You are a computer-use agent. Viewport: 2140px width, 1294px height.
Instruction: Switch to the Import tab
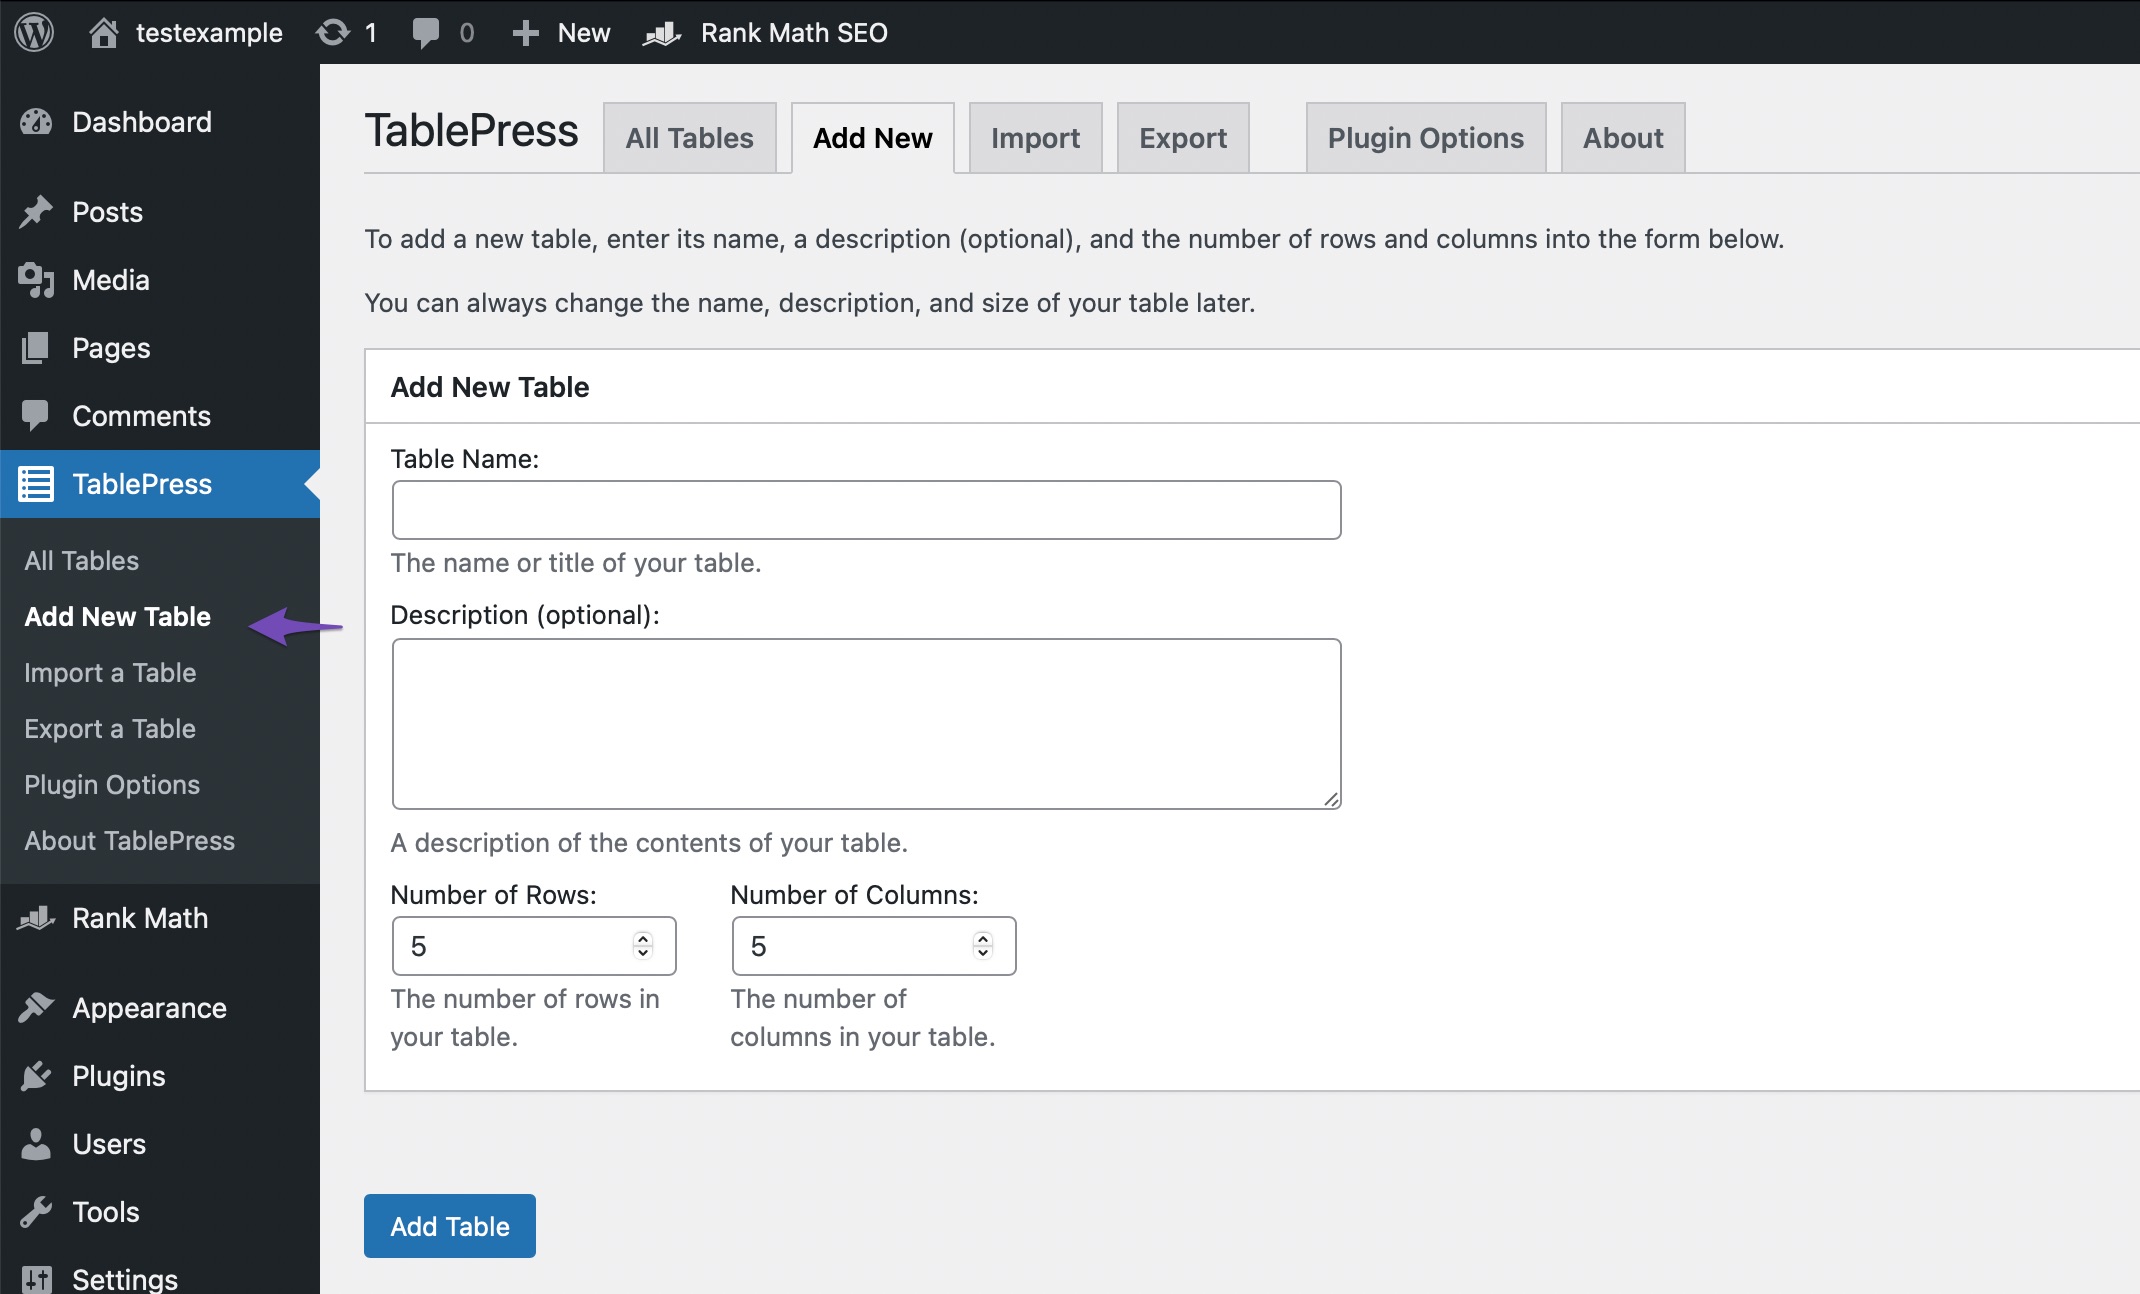point(1035,137)
